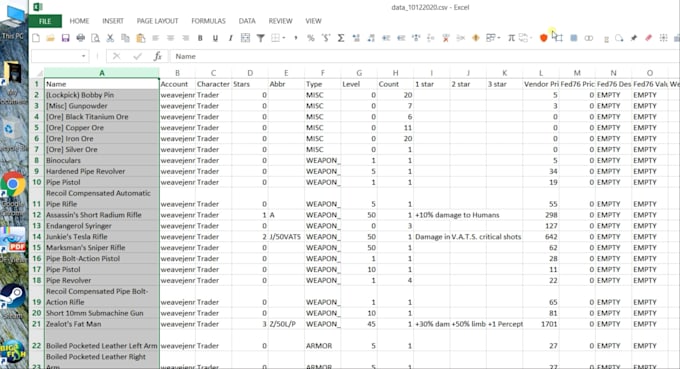
Task: Switch to the DATA tab
Action: click(247, 21)
